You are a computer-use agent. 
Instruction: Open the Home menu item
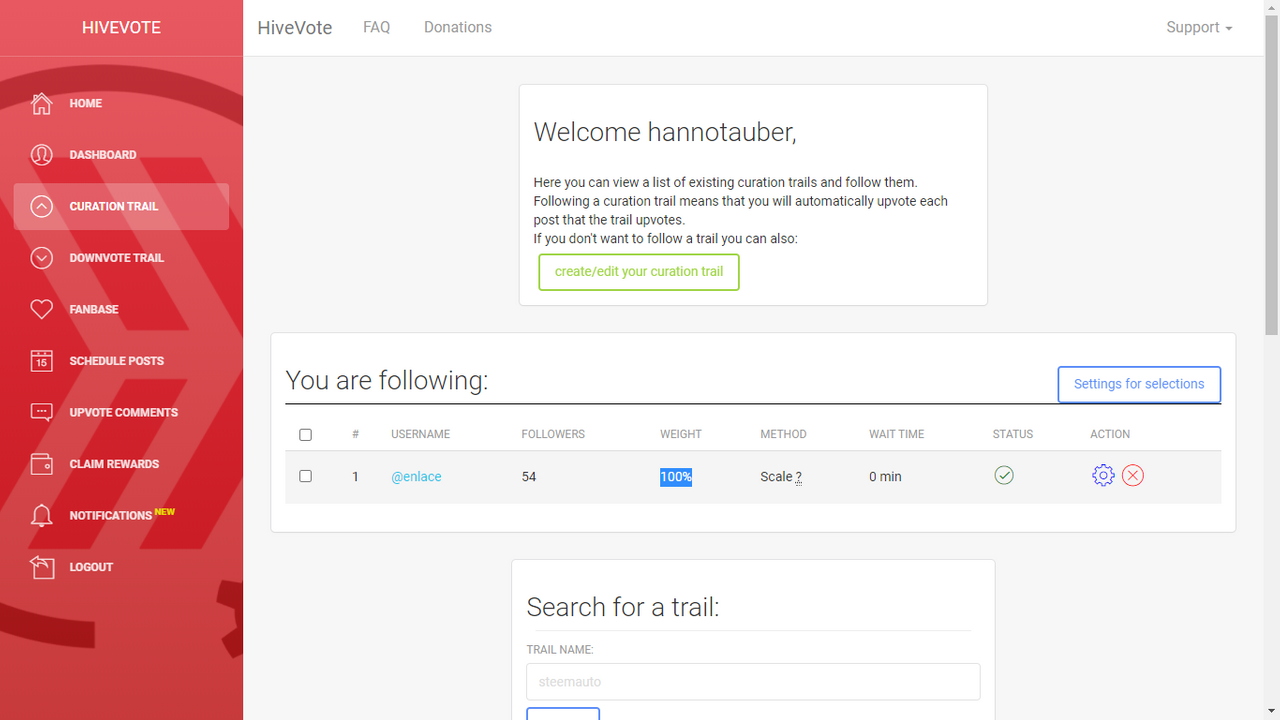[x=121, y=103]
